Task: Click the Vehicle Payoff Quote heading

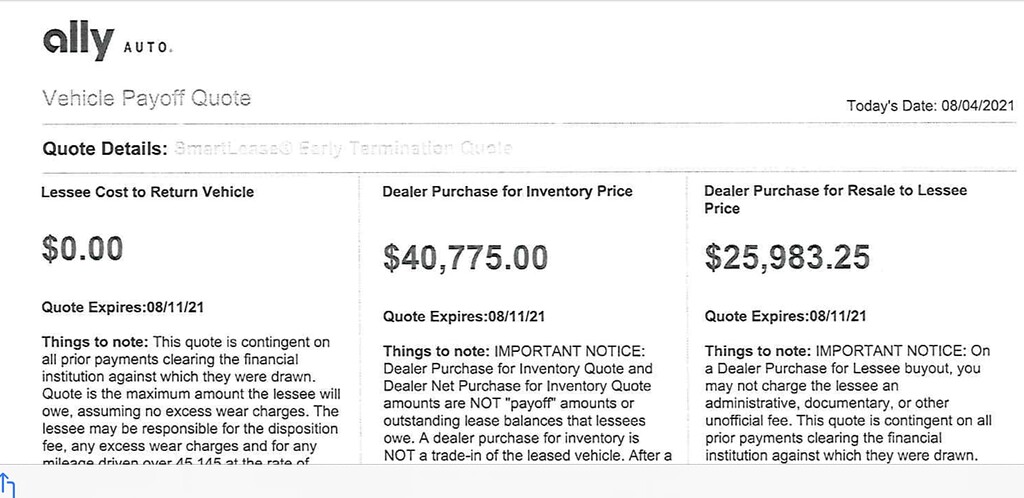Action: tap(146, 98)
